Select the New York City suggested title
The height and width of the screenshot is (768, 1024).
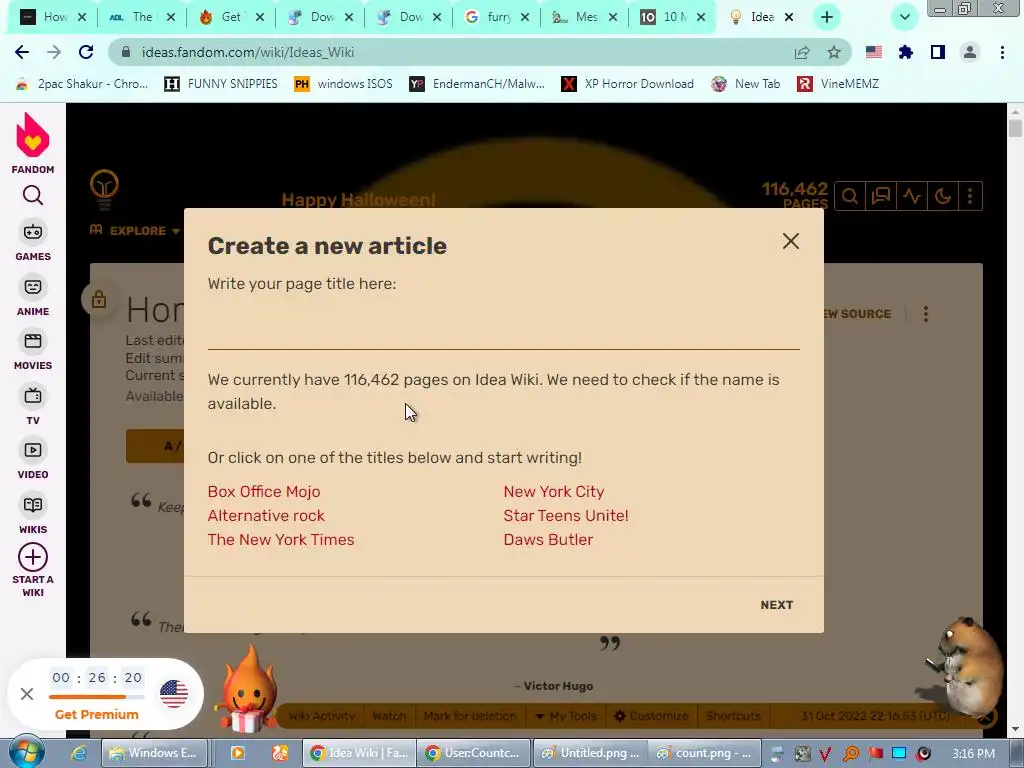pyautogui.click(x=554, y=492)
